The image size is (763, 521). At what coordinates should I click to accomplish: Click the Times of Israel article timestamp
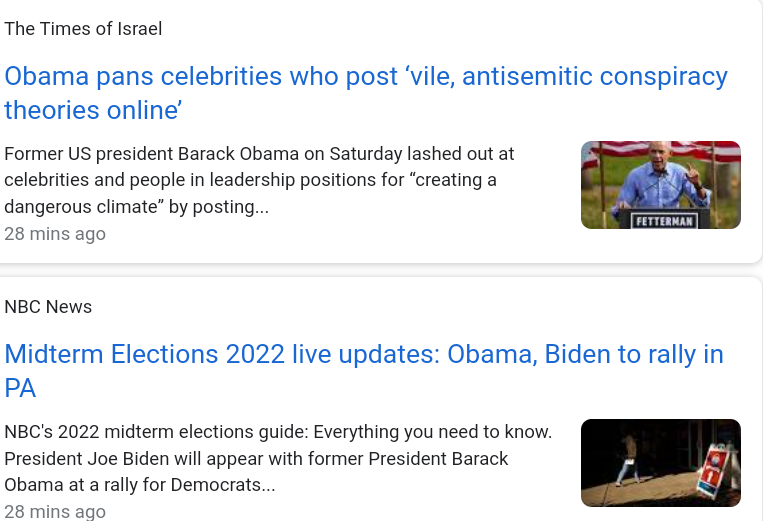55,234
